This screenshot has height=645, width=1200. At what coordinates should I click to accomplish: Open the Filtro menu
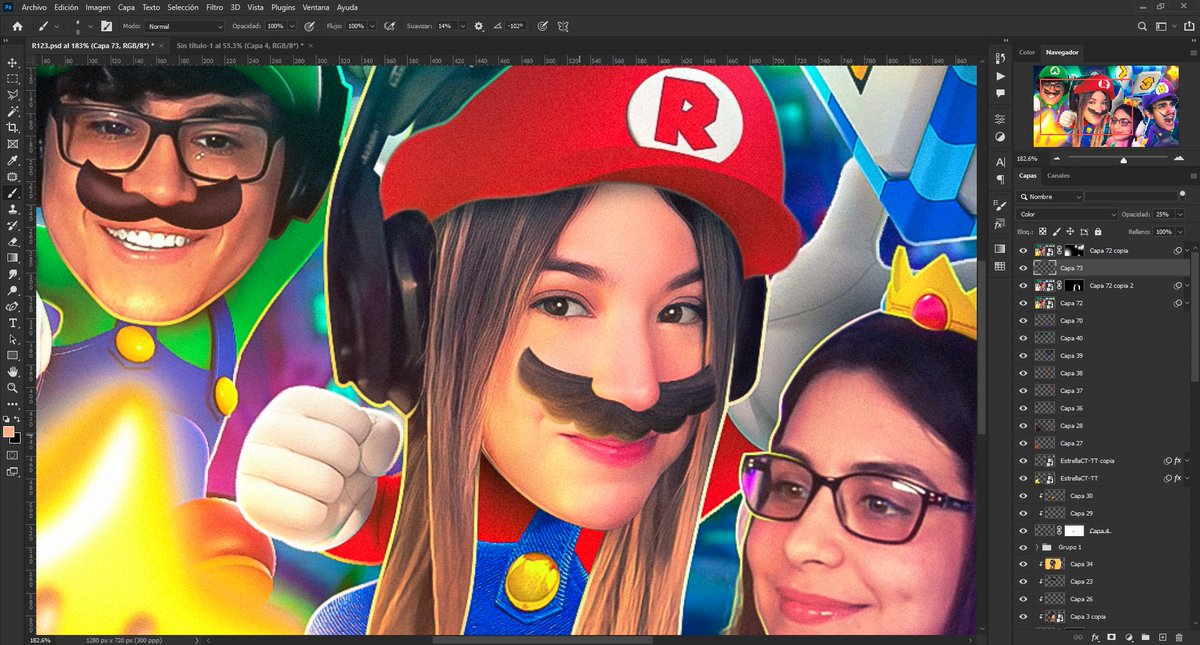[214, 7]
